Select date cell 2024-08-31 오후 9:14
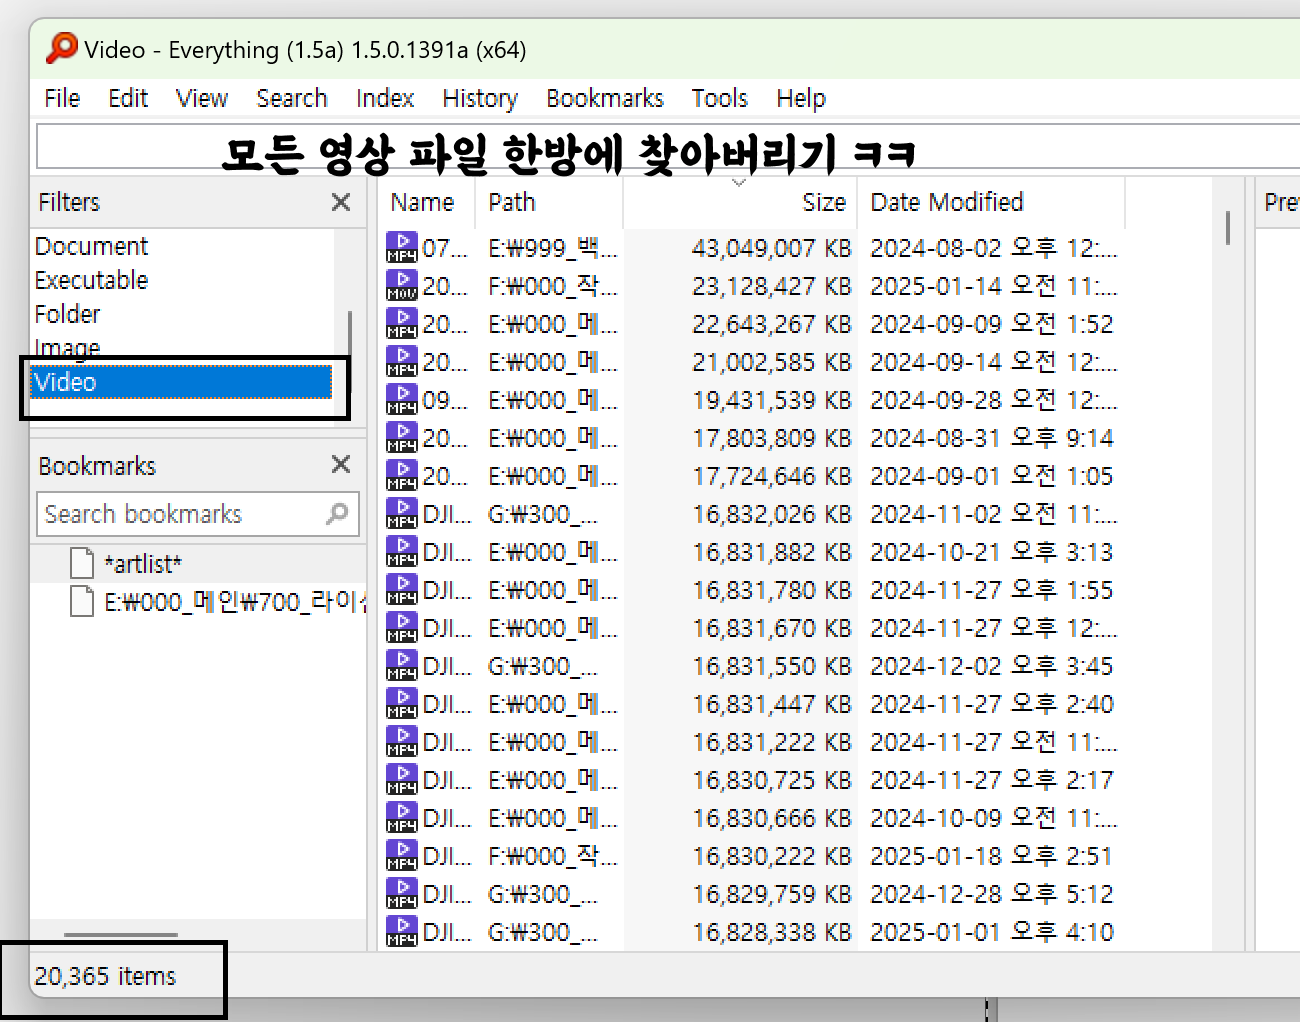This screenshot has width=1300, height=1022. 991,438
